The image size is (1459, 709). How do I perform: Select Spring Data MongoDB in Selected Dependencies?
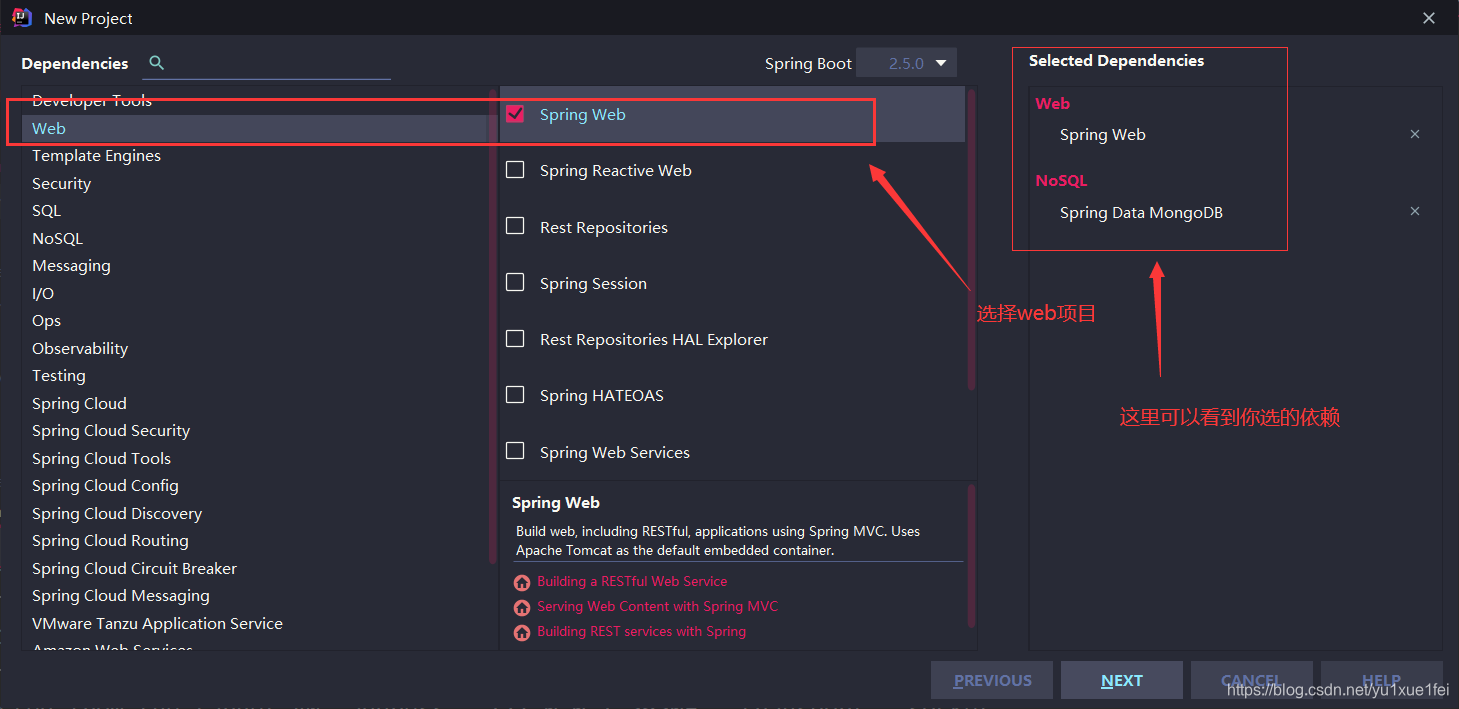(x=1141, y=213)
